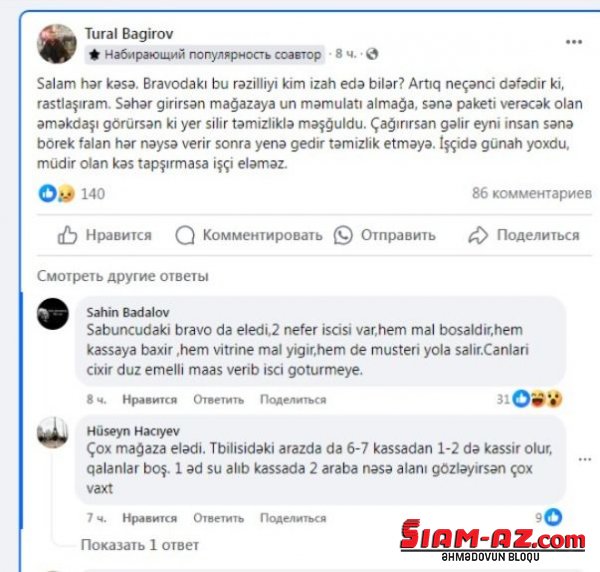Click the Комментировать speech bubble icon
This screenshot has width=600, height=572.
pyautogui.click(x=185, y=235)
